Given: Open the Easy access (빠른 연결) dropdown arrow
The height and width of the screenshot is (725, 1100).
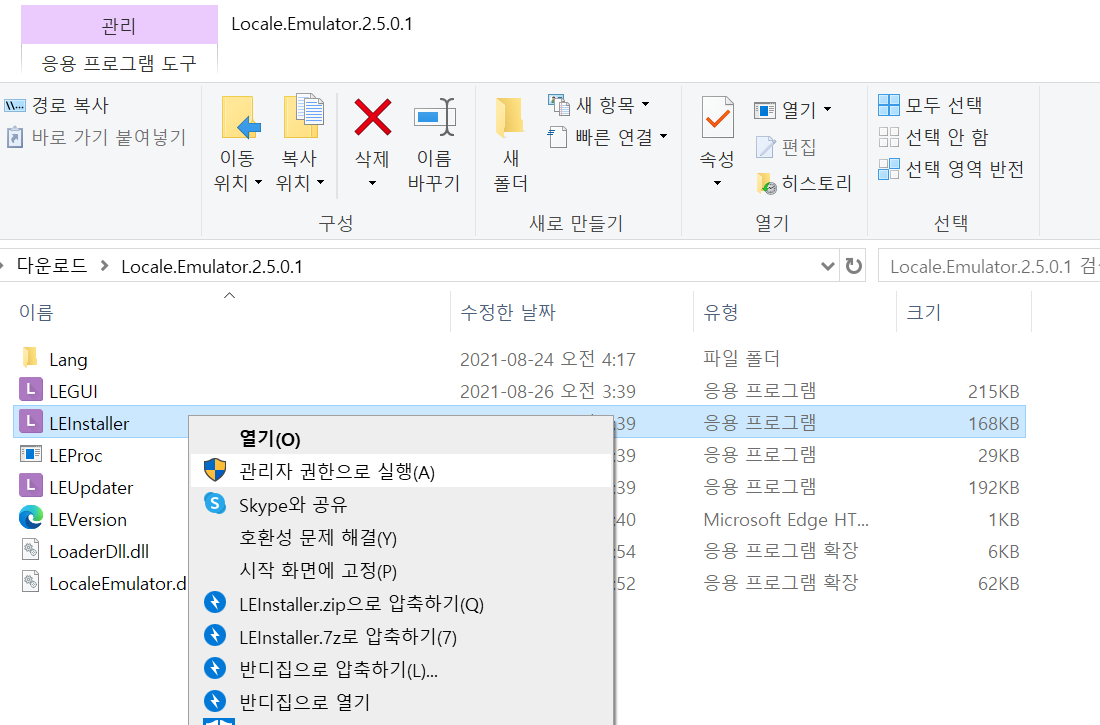Looking at the screenshot, I should pyautogui.click(x=664, y=136).
